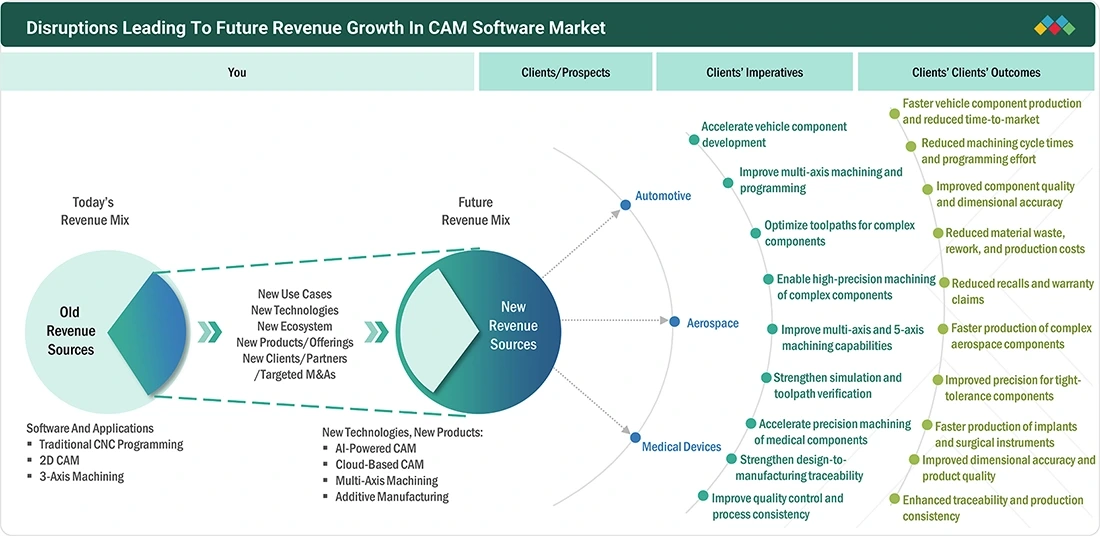The height and width of the screenshot is (536, 1100).
Task: Click the blue dot beside Automotive
Action: click(625, 206)
